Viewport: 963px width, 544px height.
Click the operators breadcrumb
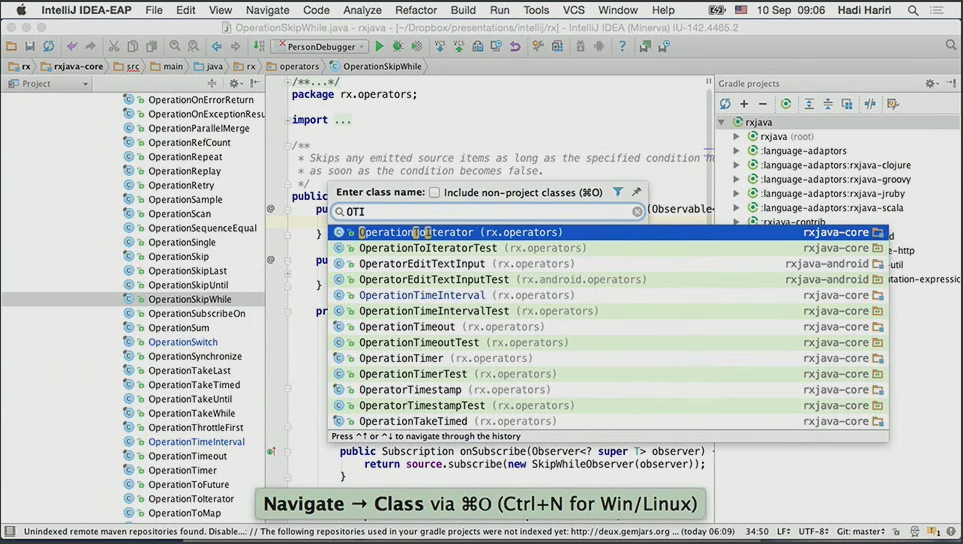pos(292,66)
